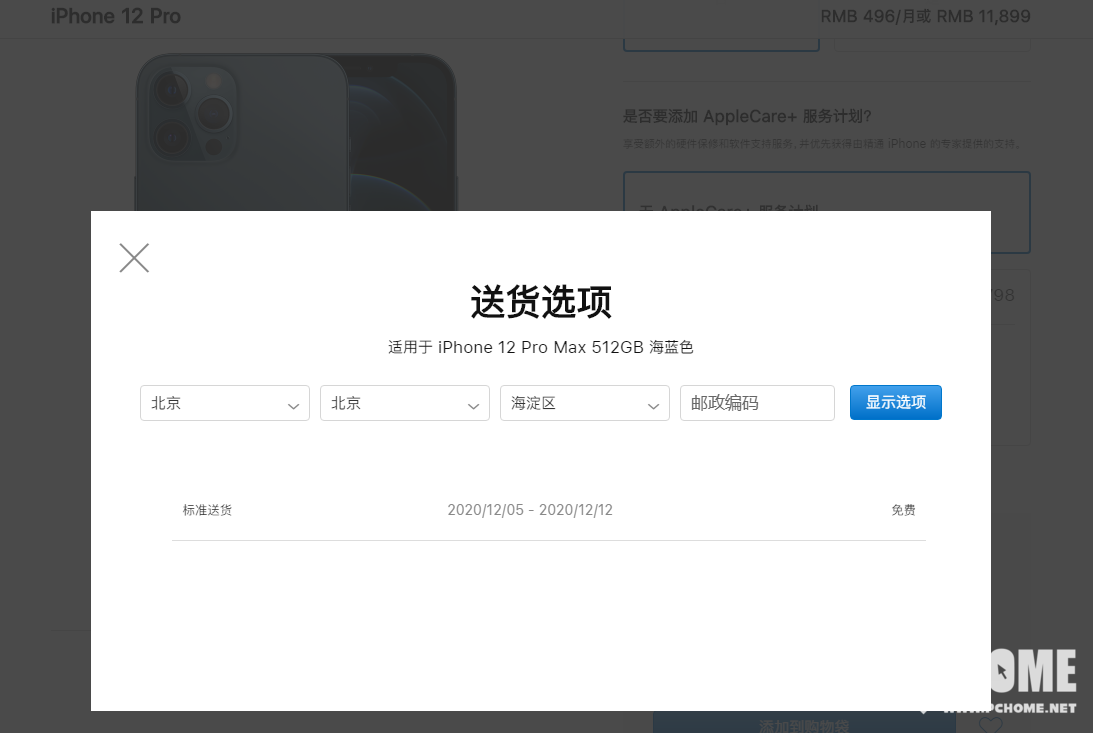This screenshot has height=733, width=1093.
Task: Click the 显示选项 button
Action: click(x=896, y=403)
